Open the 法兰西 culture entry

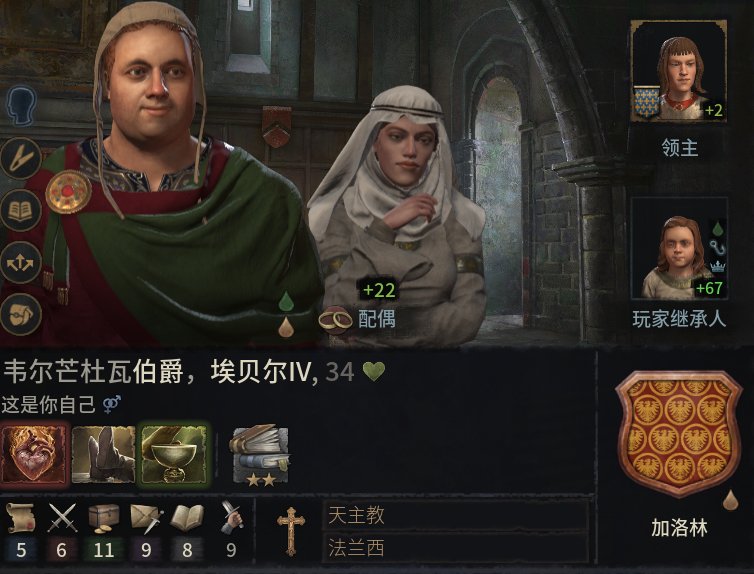455,548
